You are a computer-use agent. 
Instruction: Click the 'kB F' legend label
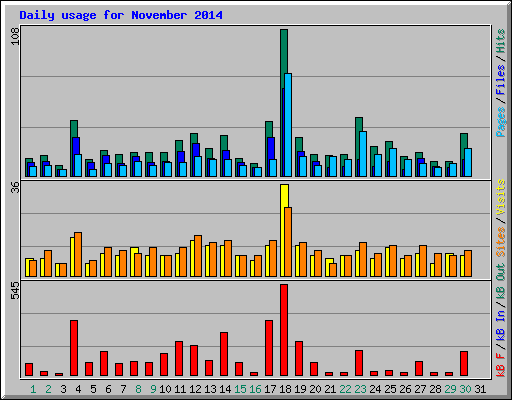coord(501,365)
